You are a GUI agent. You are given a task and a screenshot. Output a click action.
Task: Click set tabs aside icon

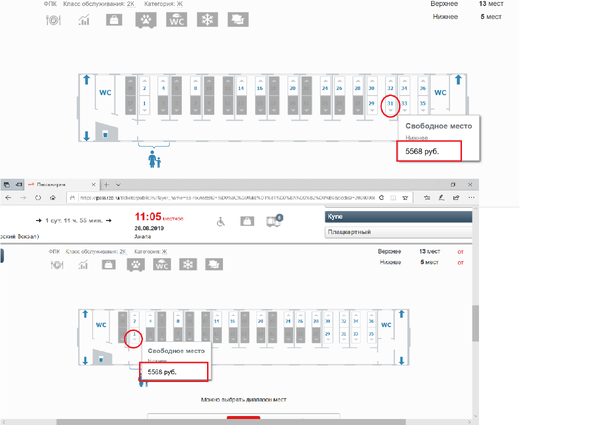tap(18, 185)
